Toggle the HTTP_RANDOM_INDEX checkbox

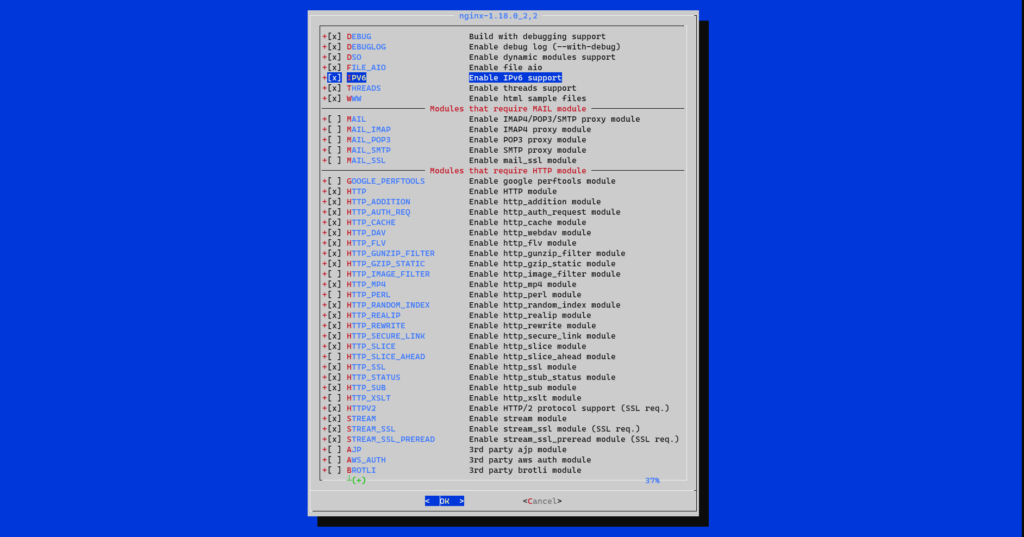(x=334, y=305)
